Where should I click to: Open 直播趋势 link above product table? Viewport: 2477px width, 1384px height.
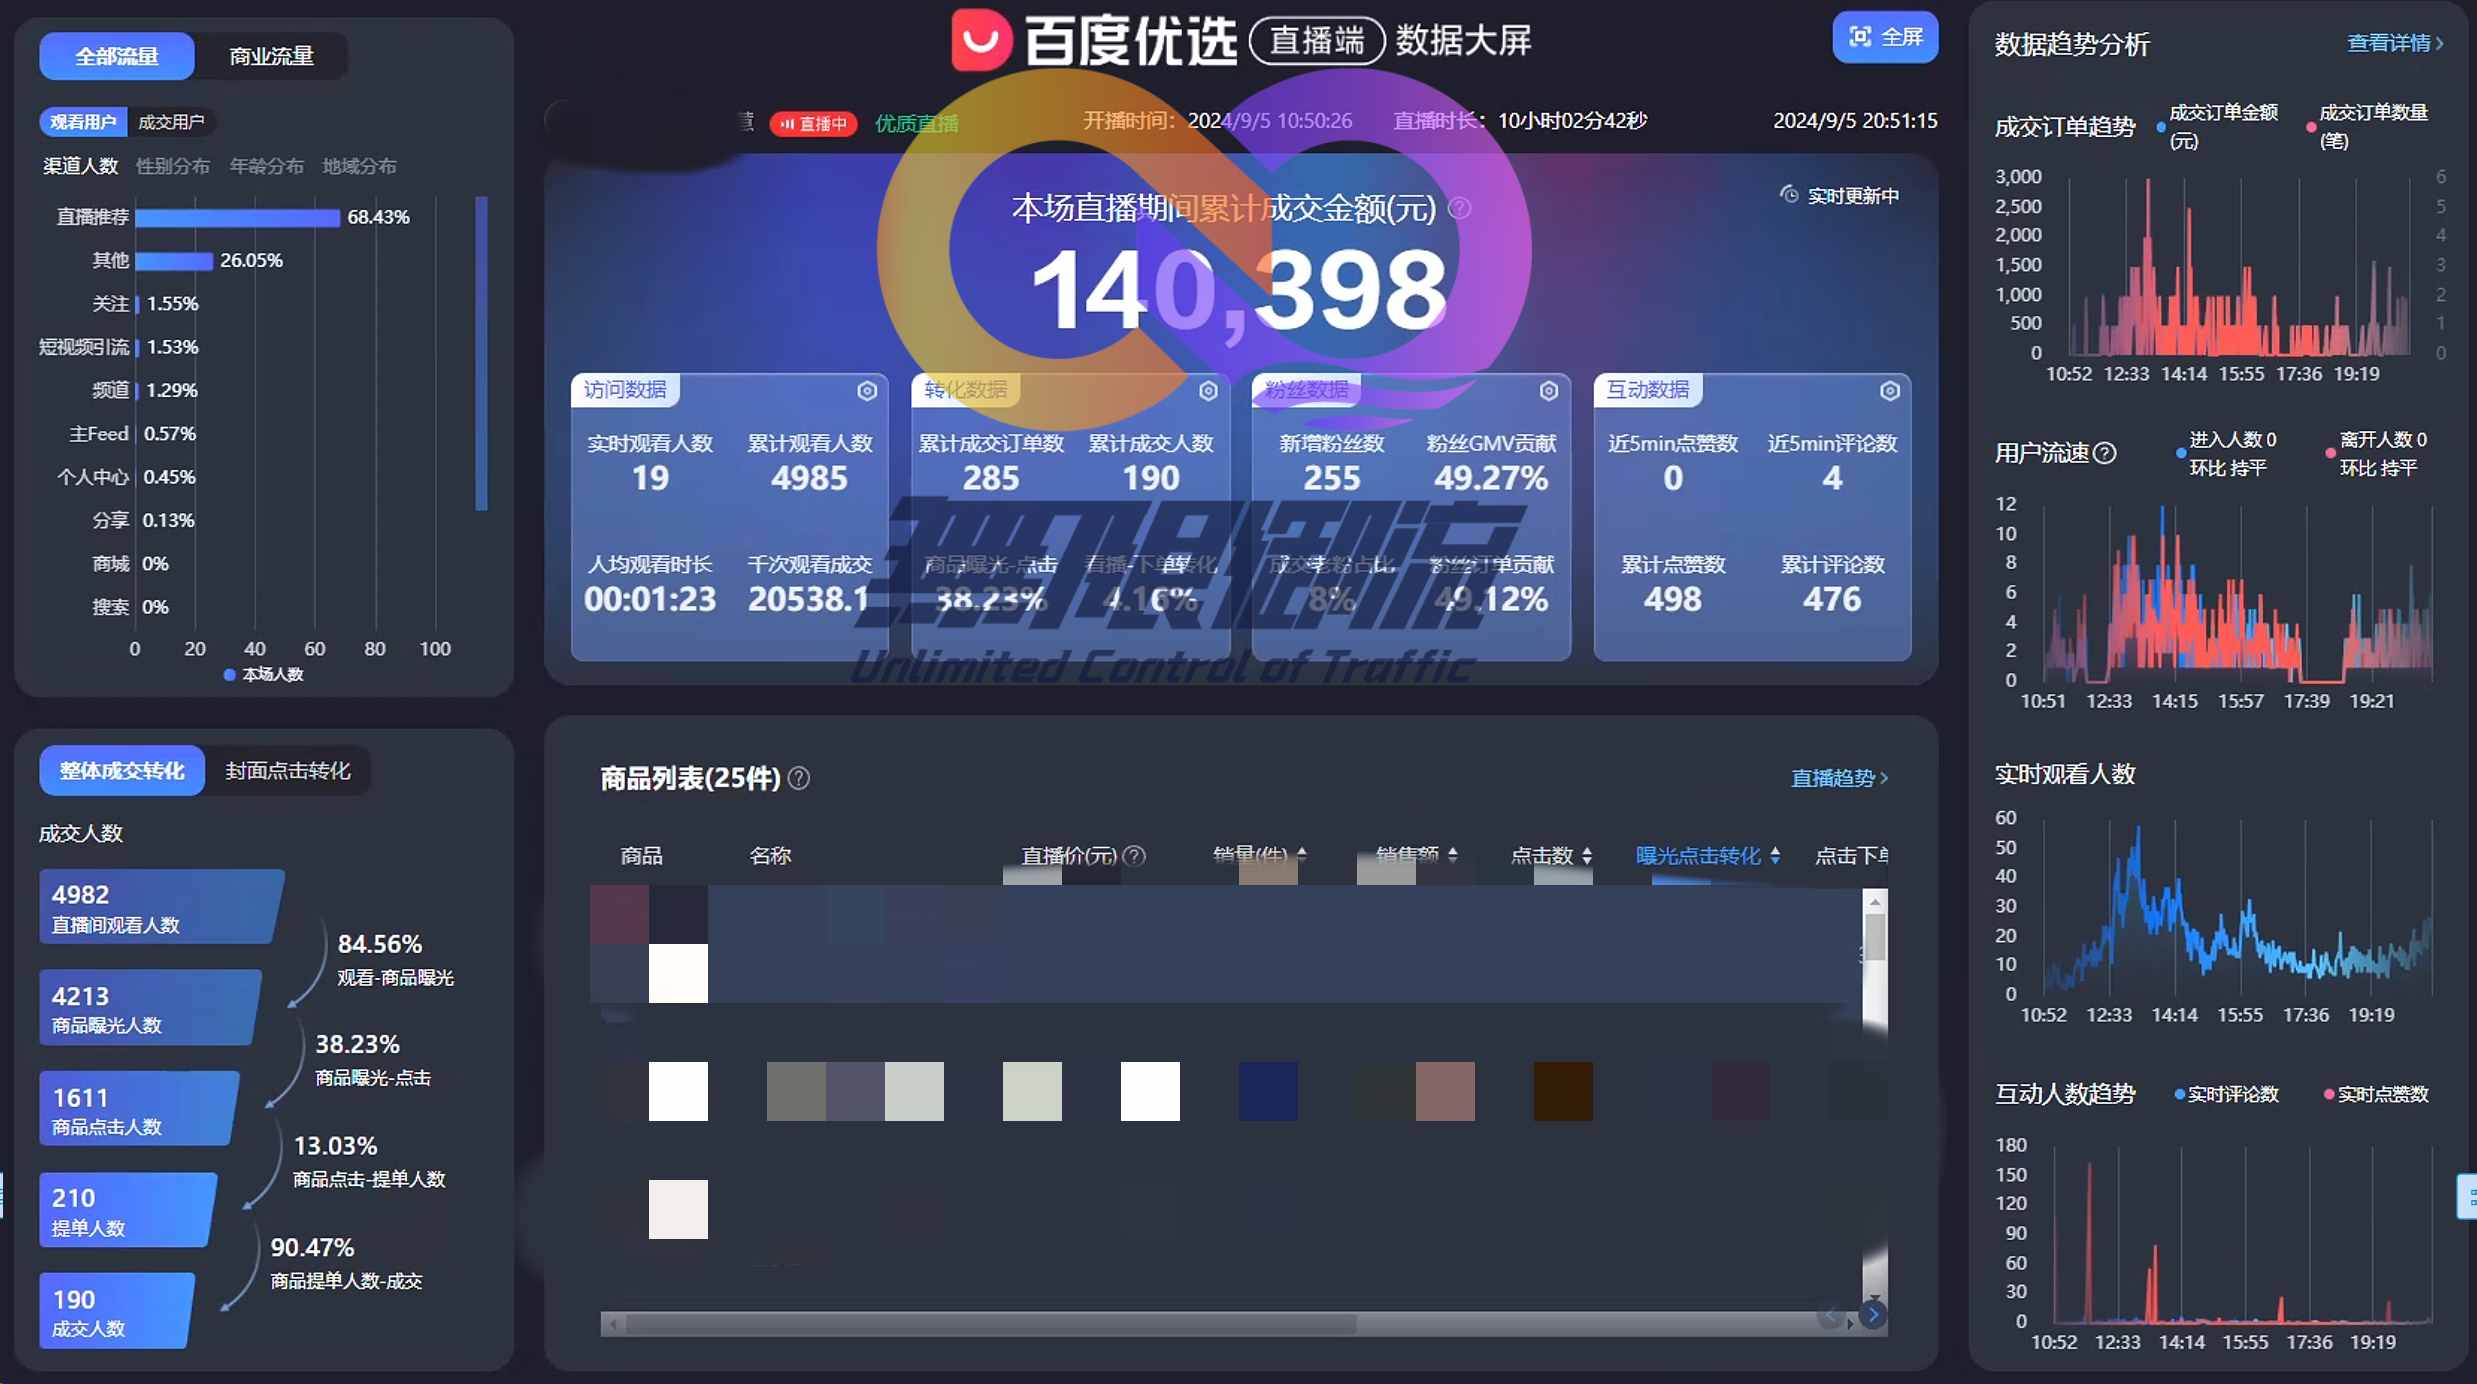[x=1839, y=778]
